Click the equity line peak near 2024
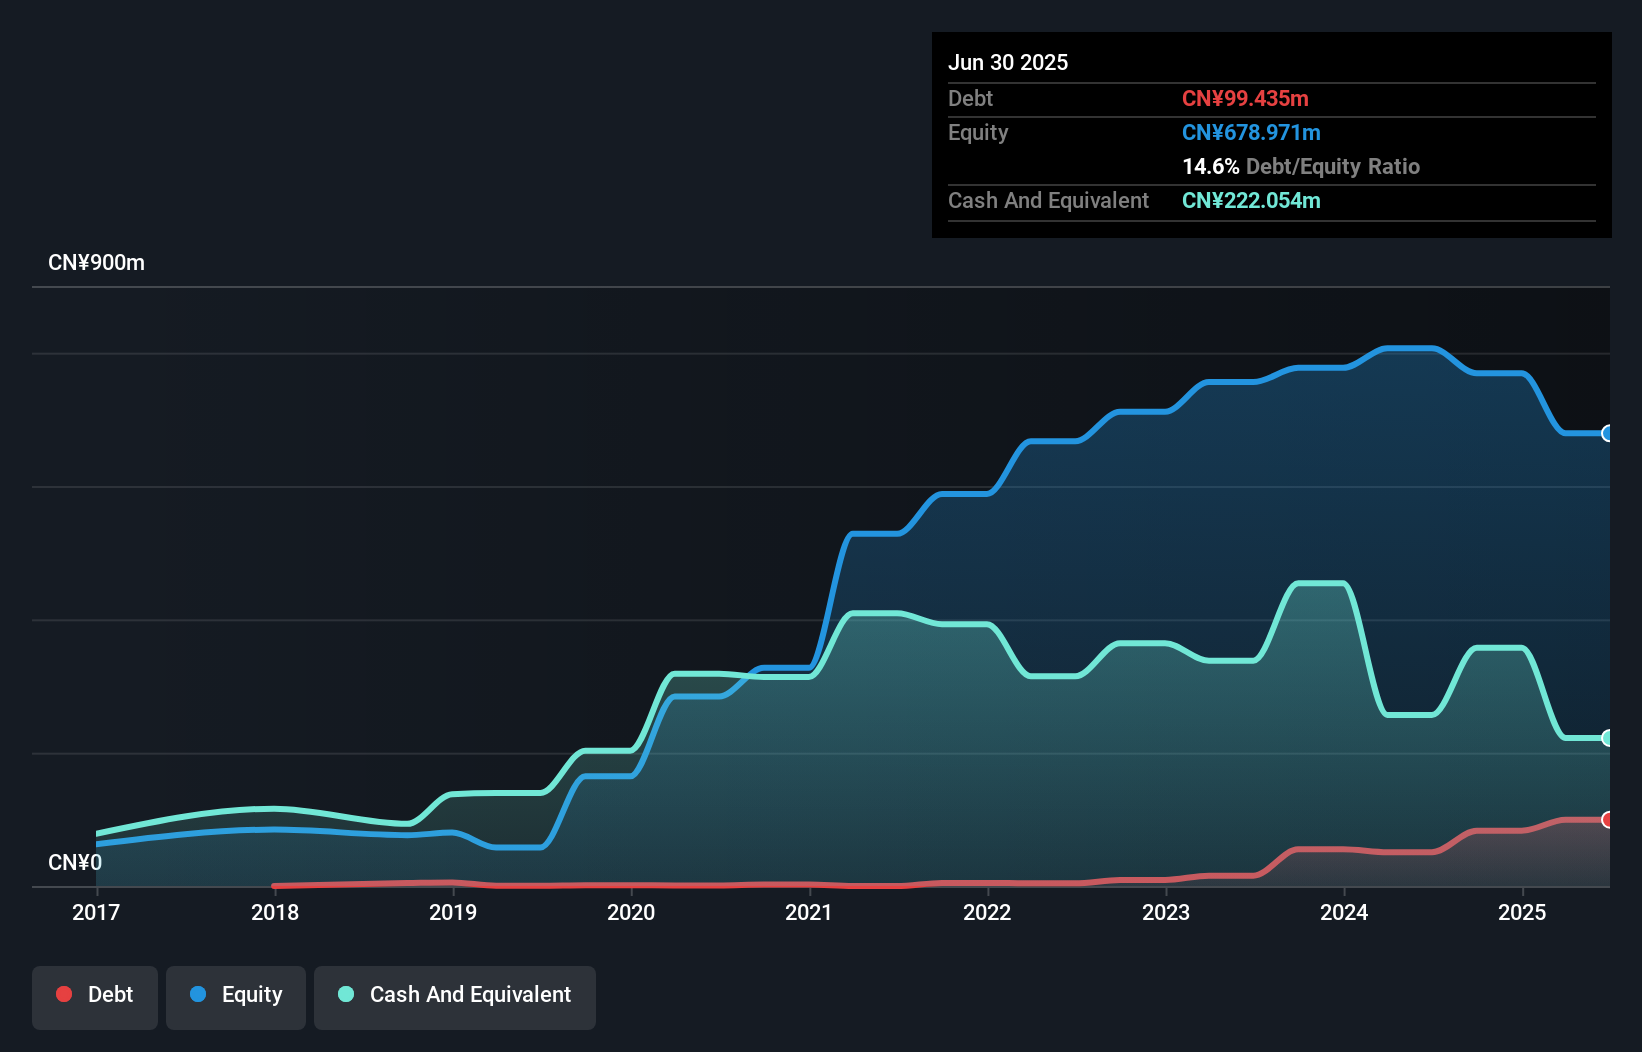The height and width of the screenshot is (1052, 1642). coord(1410,348)
